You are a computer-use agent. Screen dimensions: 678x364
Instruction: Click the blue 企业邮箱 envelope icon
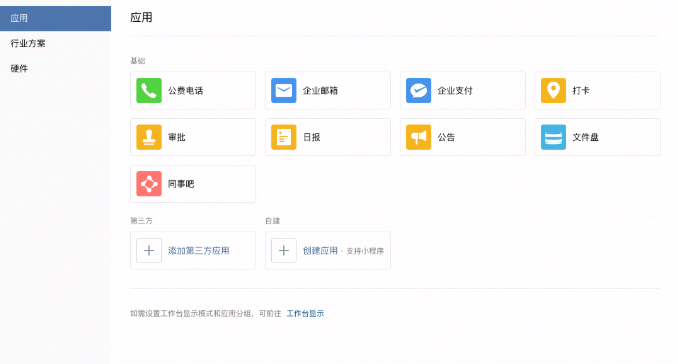[284, 90]
